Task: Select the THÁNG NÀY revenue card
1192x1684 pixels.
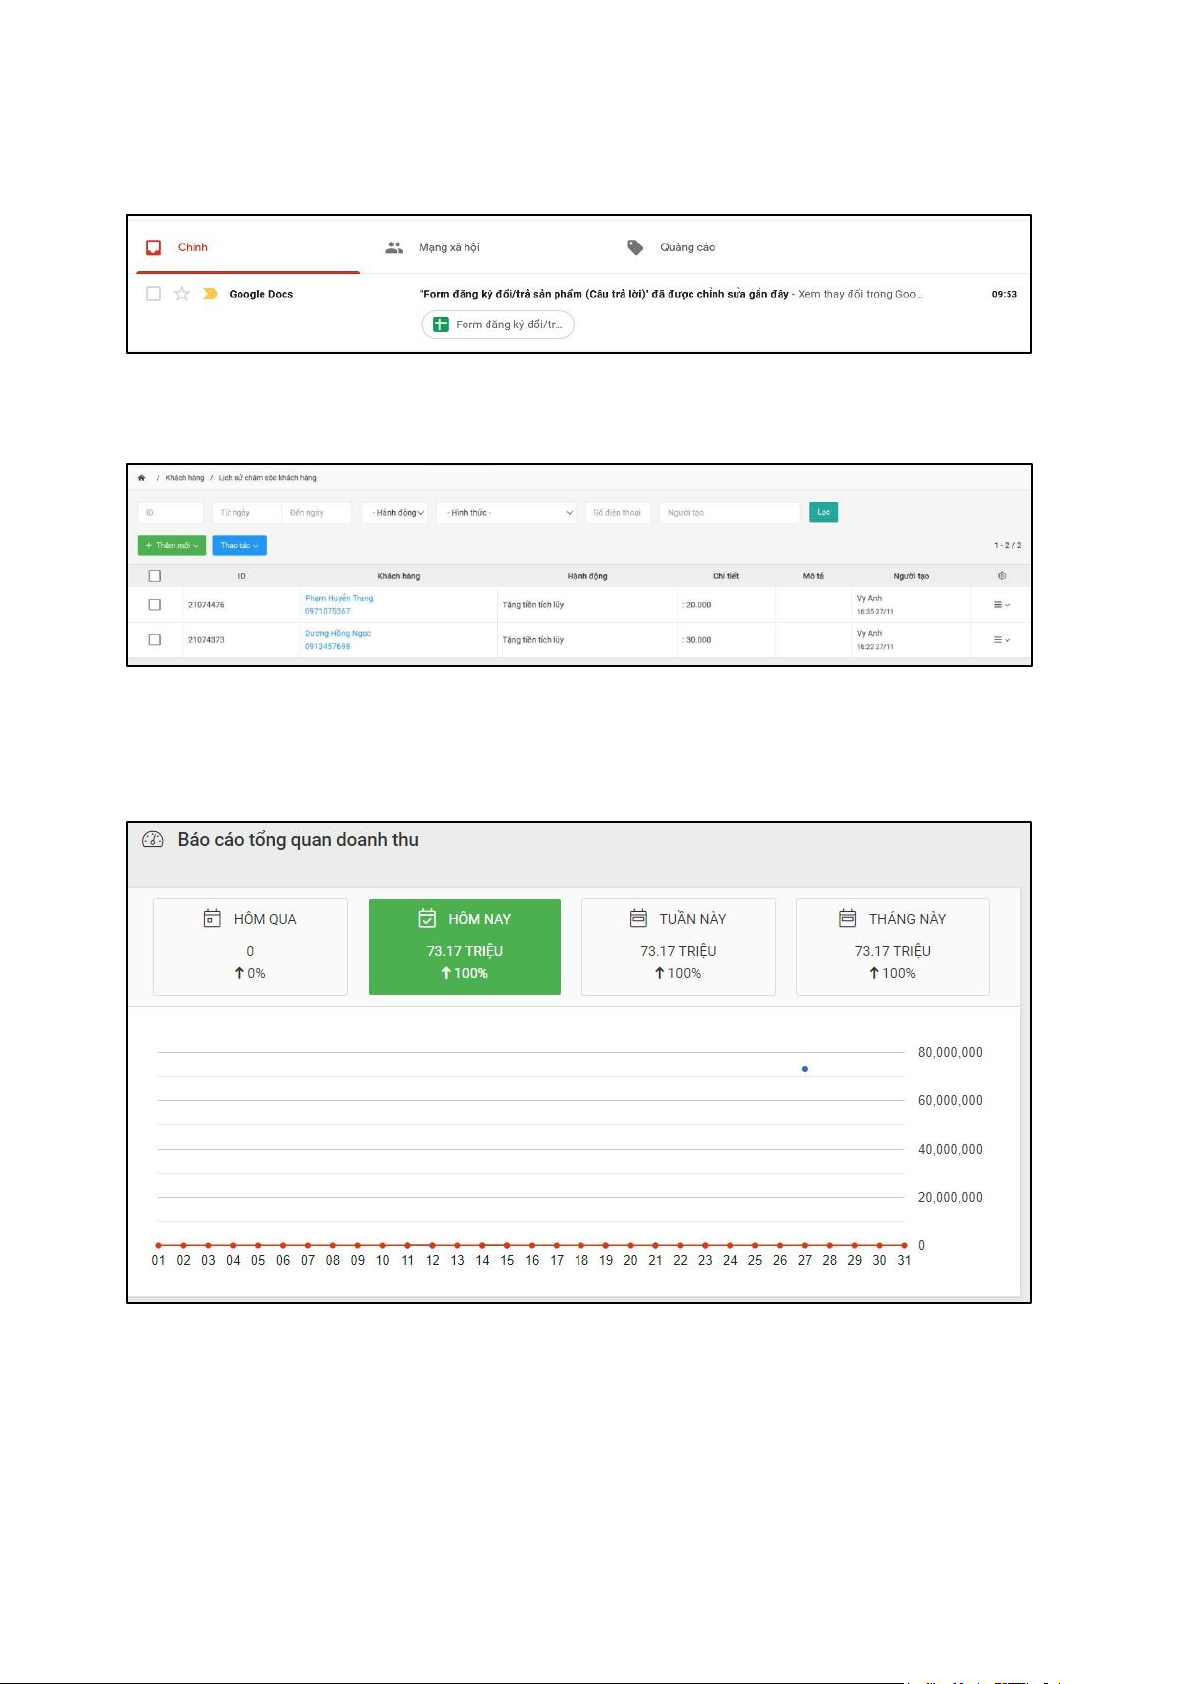Action: tap(893, 947)
